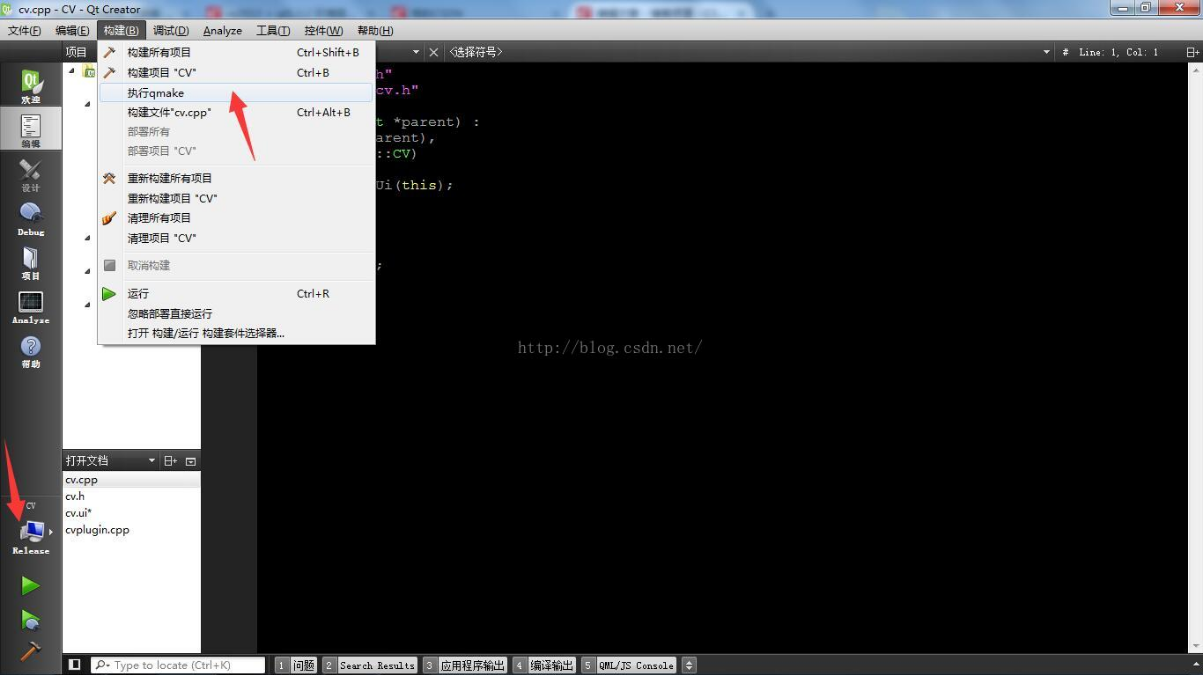Click the # encoding indicator in editor bar
This screenshot has height=675, width=1203.
pyautogui.click(x=1065, y=52)
